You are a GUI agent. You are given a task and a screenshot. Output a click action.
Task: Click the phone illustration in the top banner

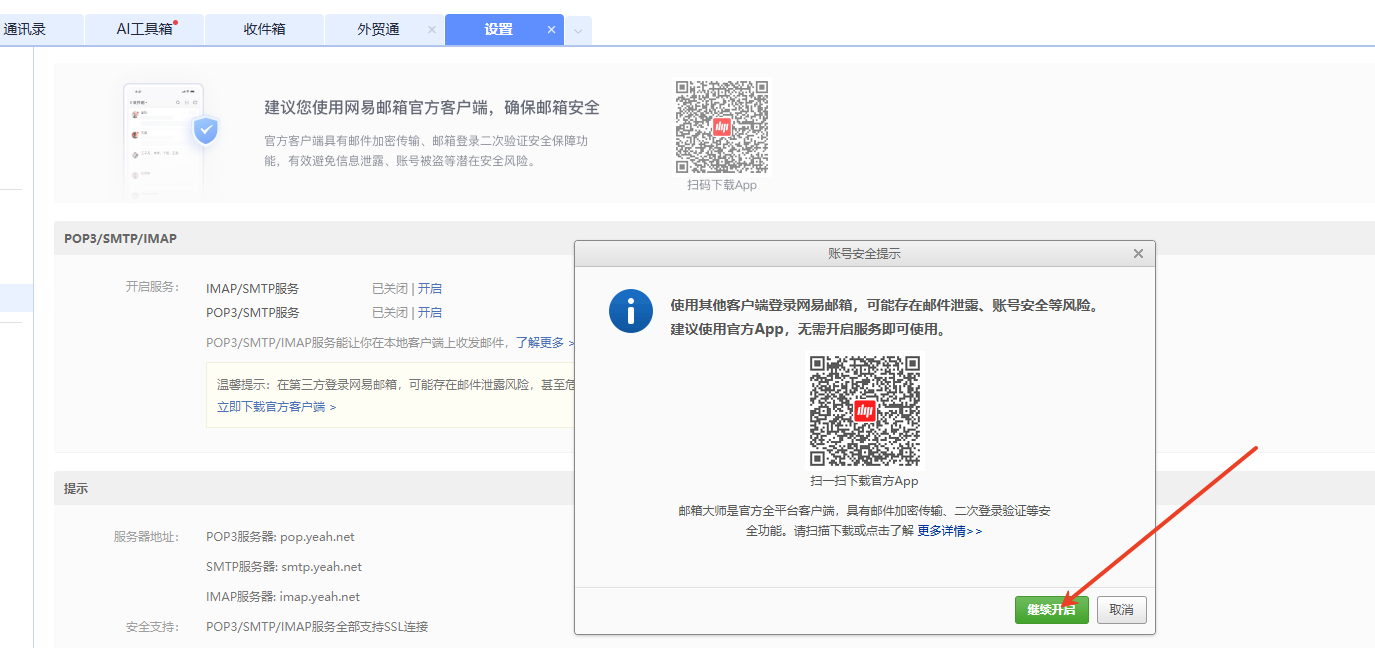(x=162, y=140)
